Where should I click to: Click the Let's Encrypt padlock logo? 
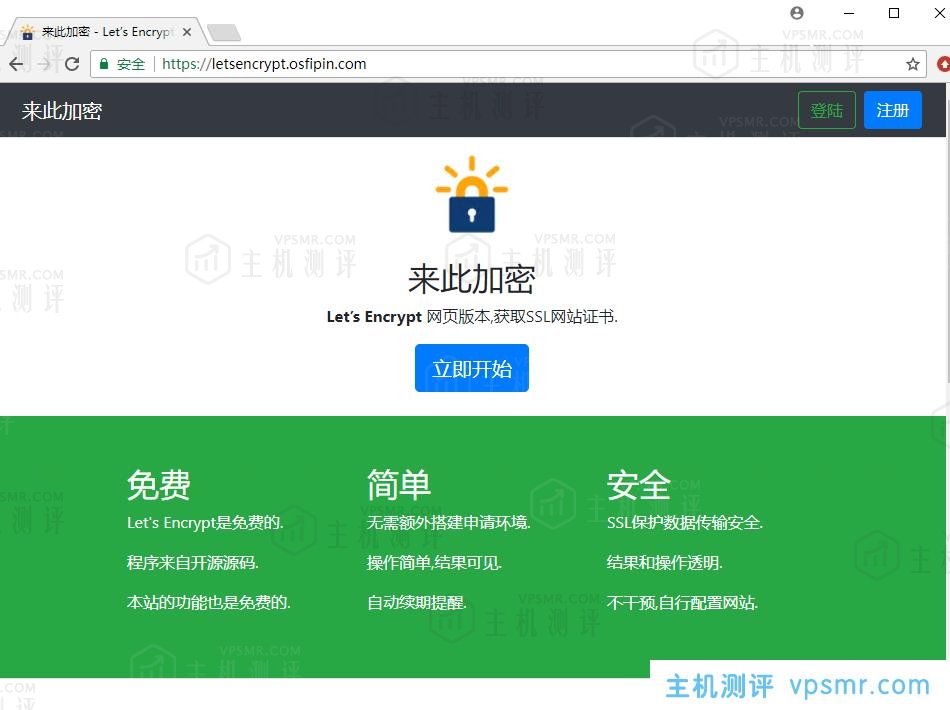click(472, 194)
